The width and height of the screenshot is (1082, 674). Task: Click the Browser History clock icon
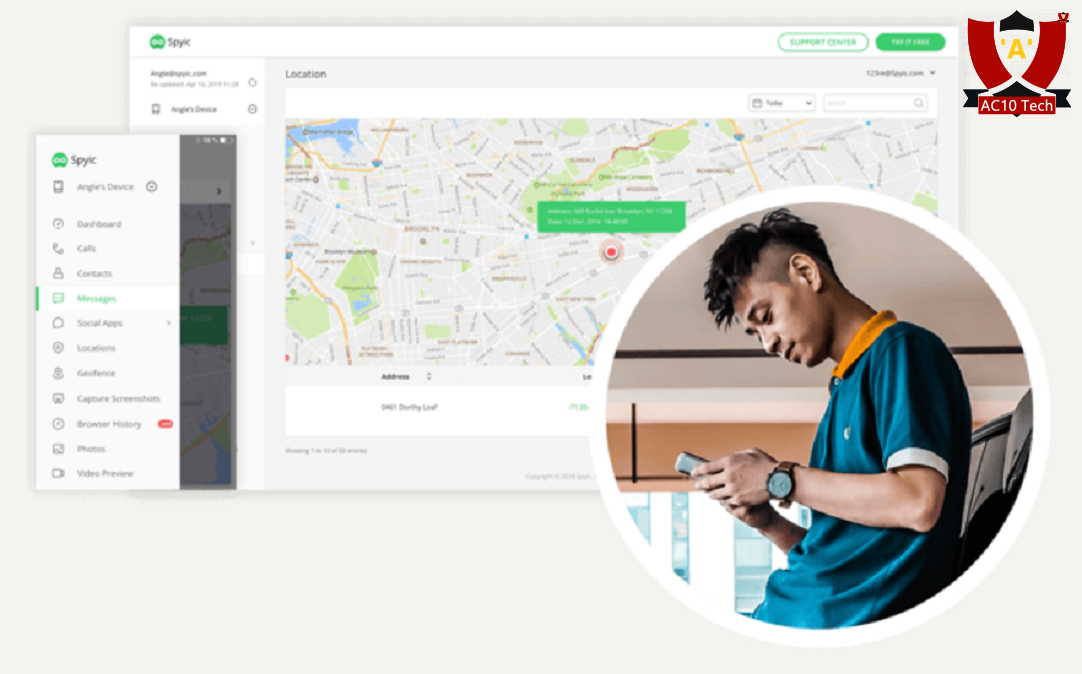(x=58, y=424)
